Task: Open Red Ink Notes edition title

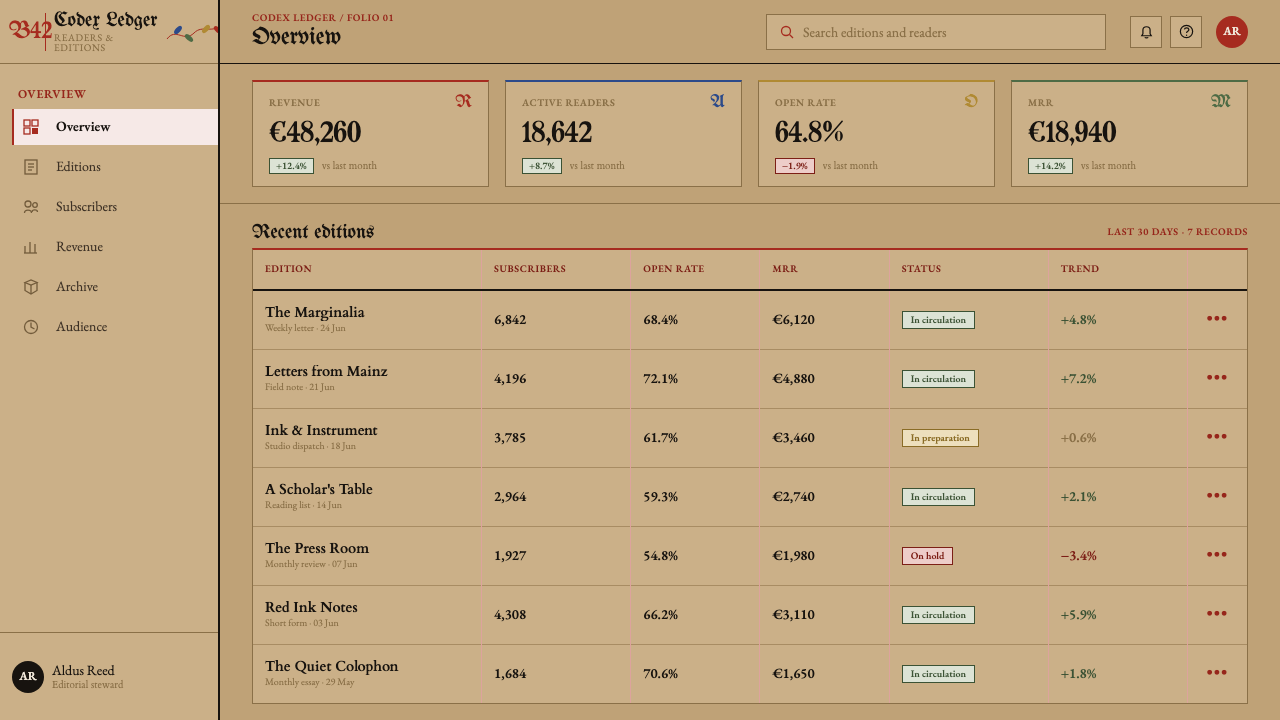Action: [311, 607]
